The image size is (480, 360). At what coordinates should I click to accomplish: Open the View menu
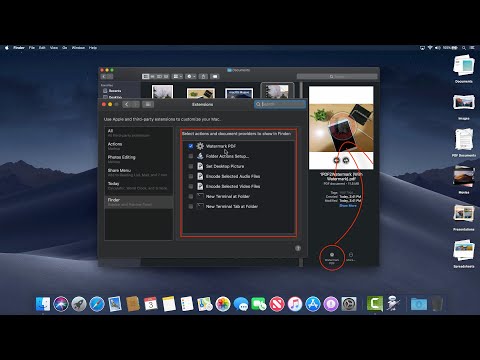(54, 48)
